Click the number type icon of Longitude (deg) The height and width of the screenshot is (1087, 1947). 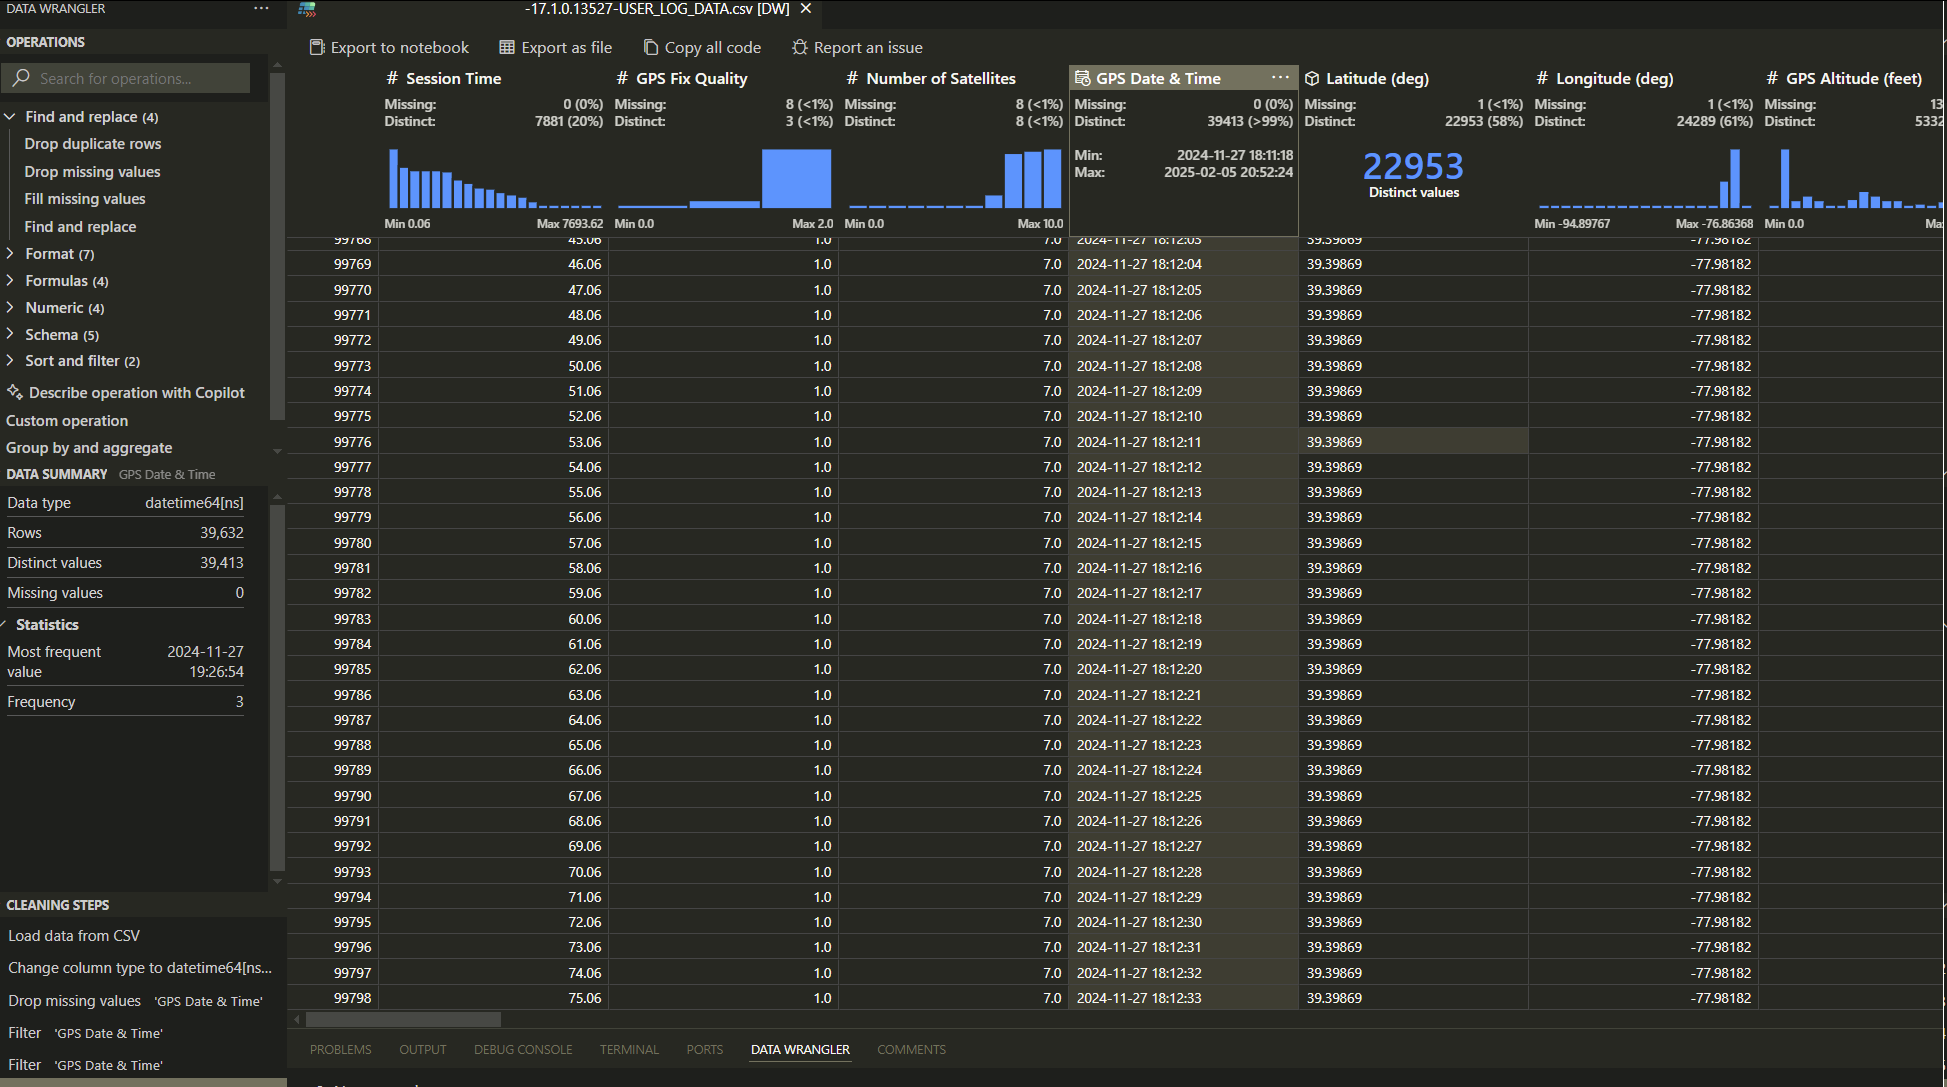1542,78
